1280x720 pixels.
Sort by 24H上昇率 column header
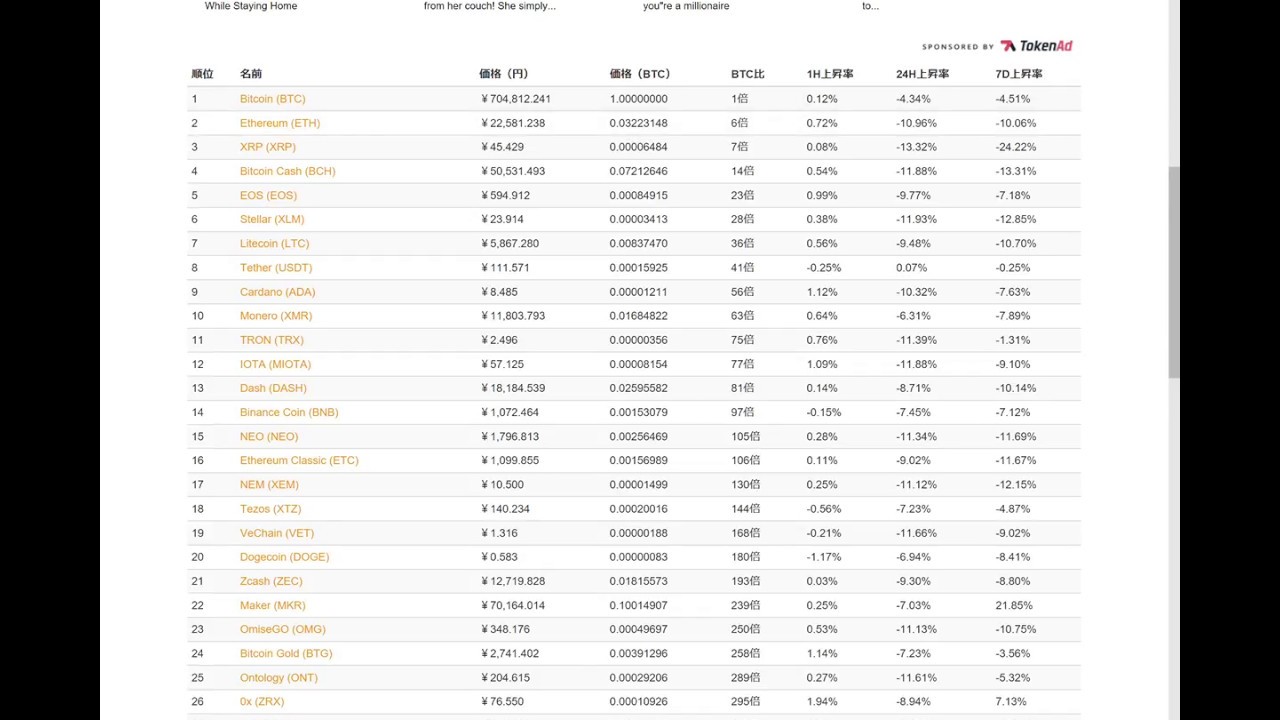coord(922,74)
